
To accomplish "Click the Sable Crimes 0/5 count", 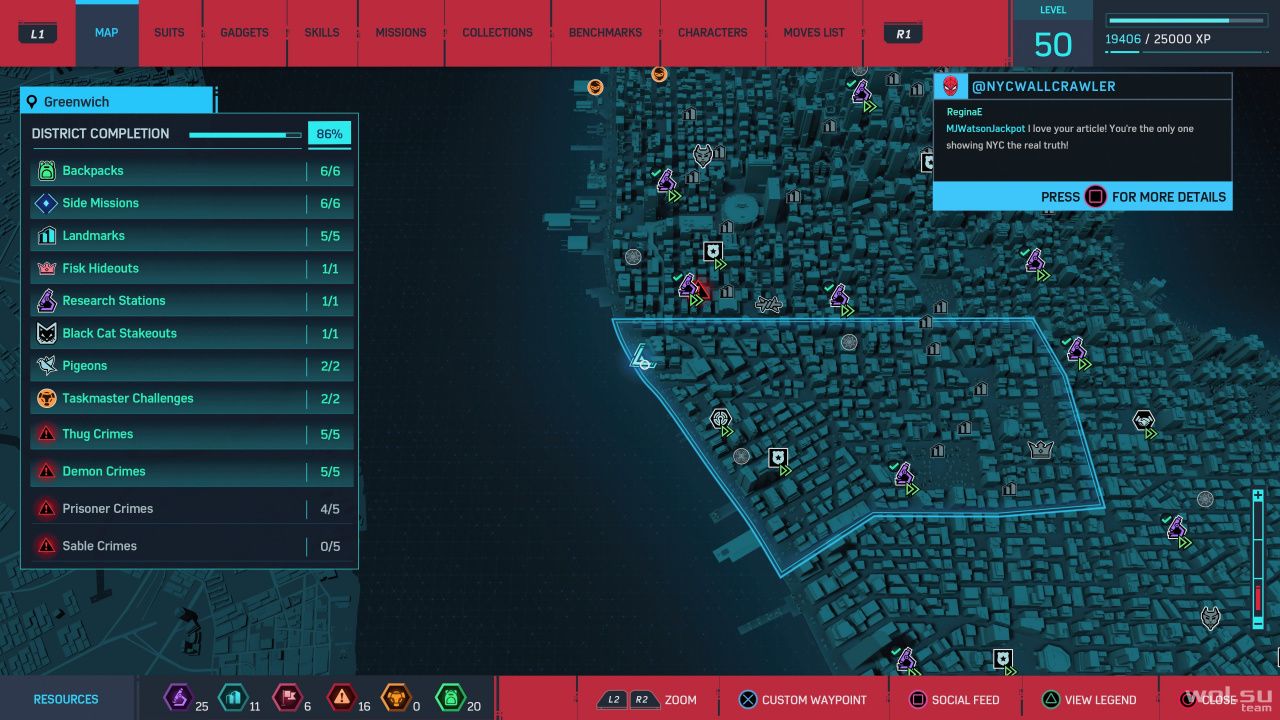I will click(x=330, y=546).
